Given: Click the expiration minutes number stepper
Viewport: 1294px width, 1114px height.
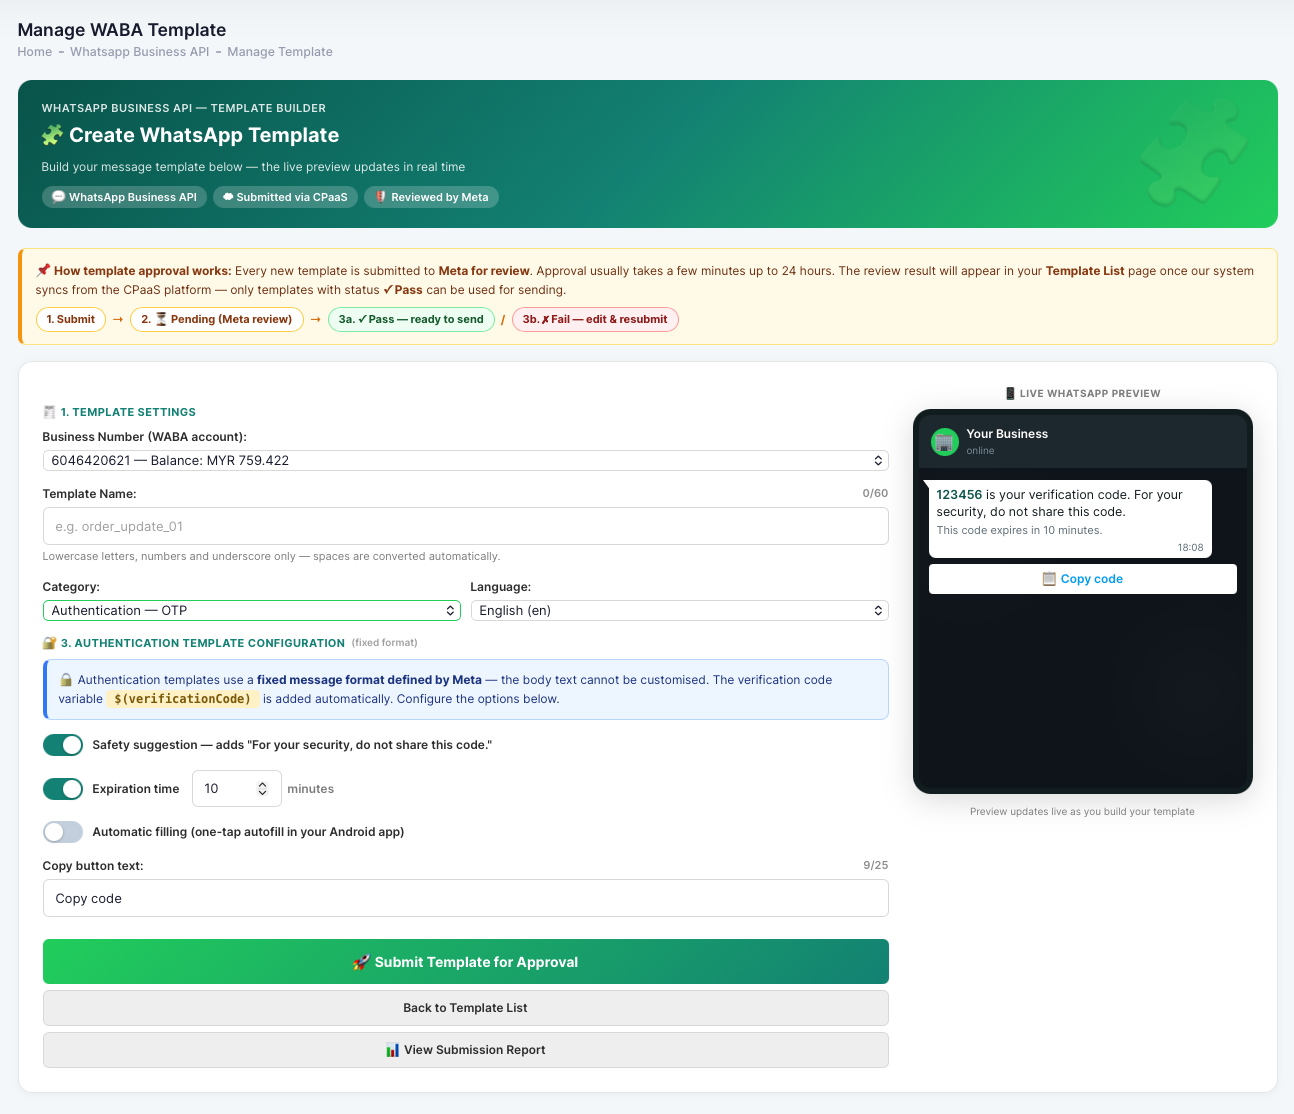Looking at the screenshot, I should point(262,789).
